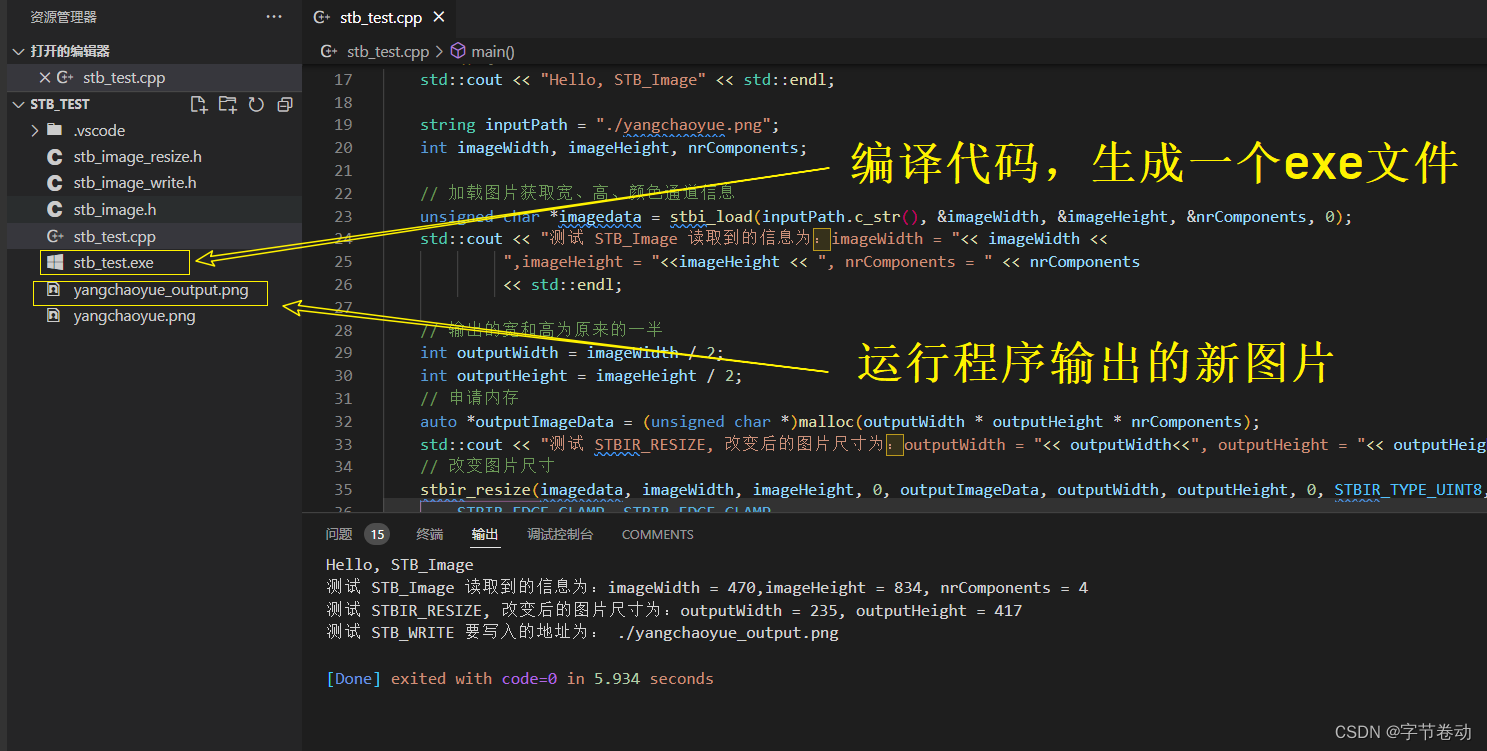
Task: Select stb_test.exe in the file tree
Action: (113, 263)
